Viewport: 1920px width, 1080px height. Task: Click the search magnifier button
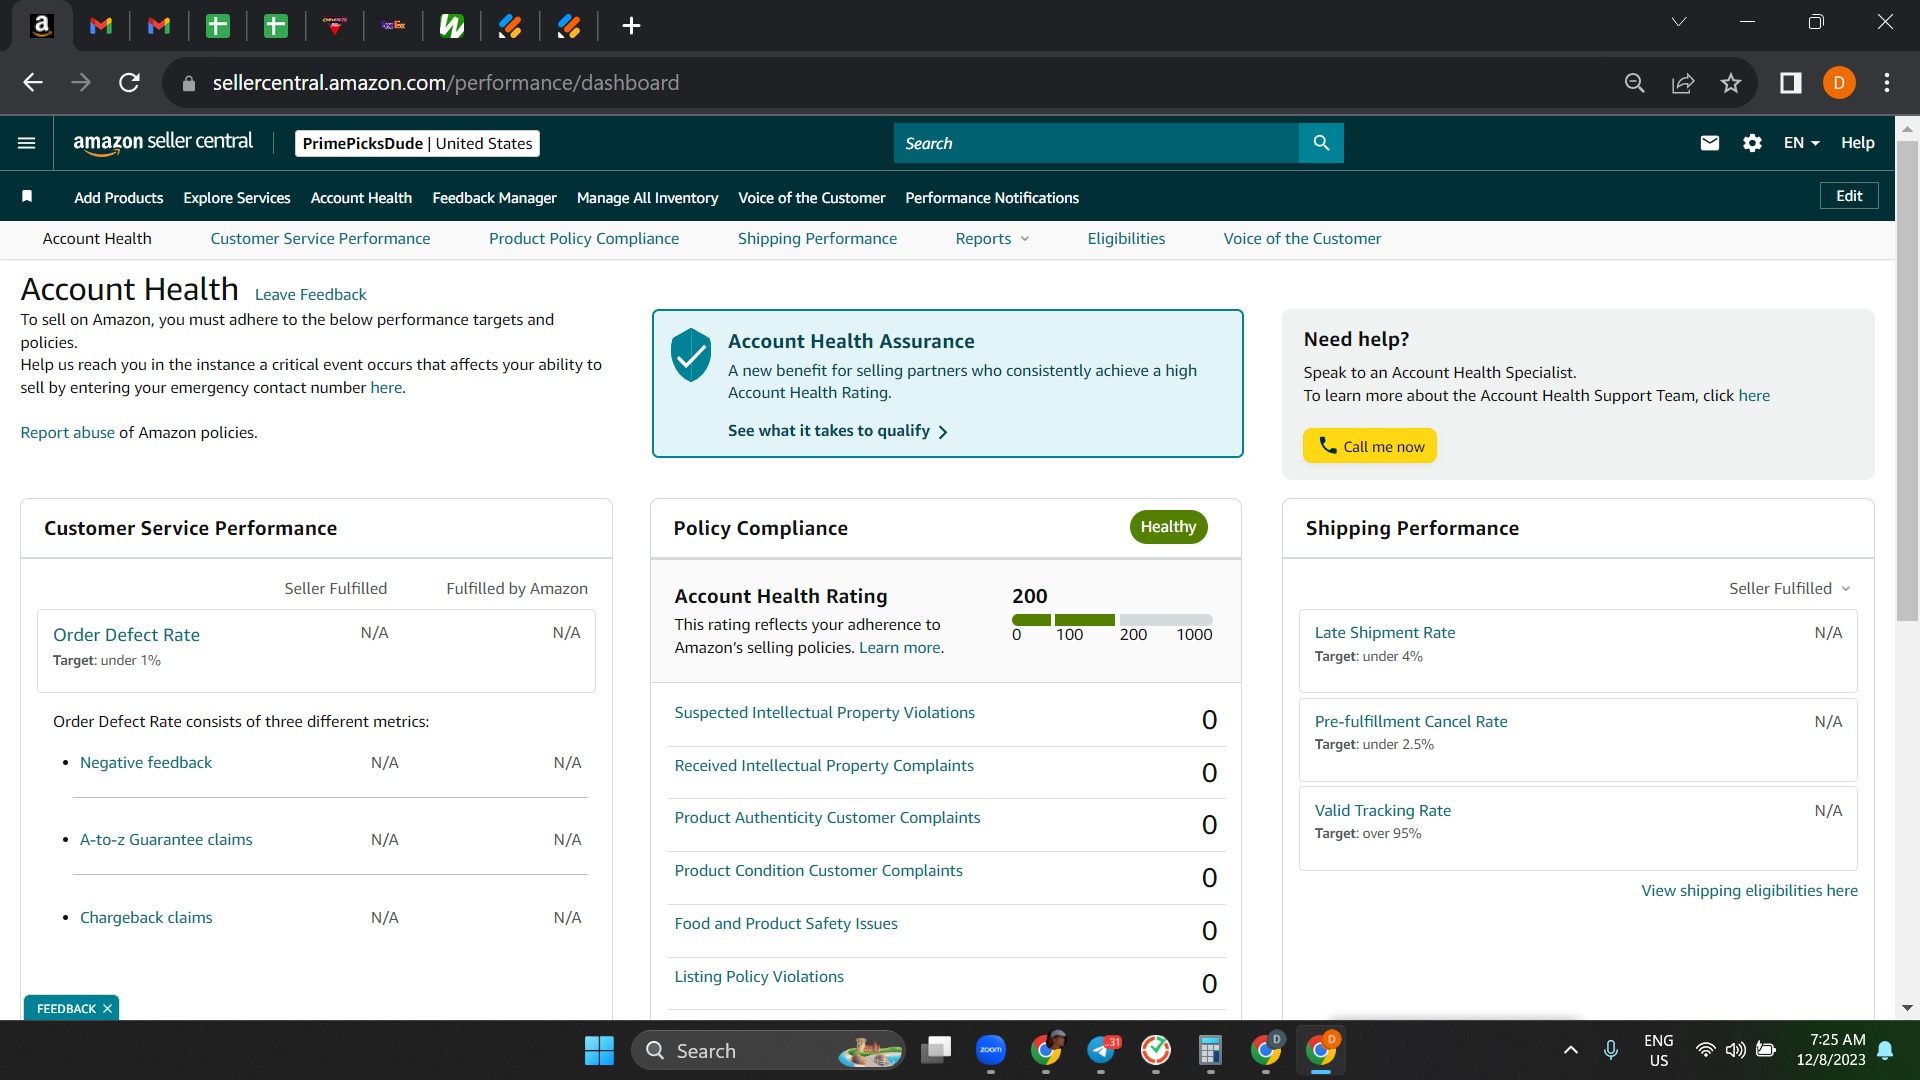[x=1321, y=143]
